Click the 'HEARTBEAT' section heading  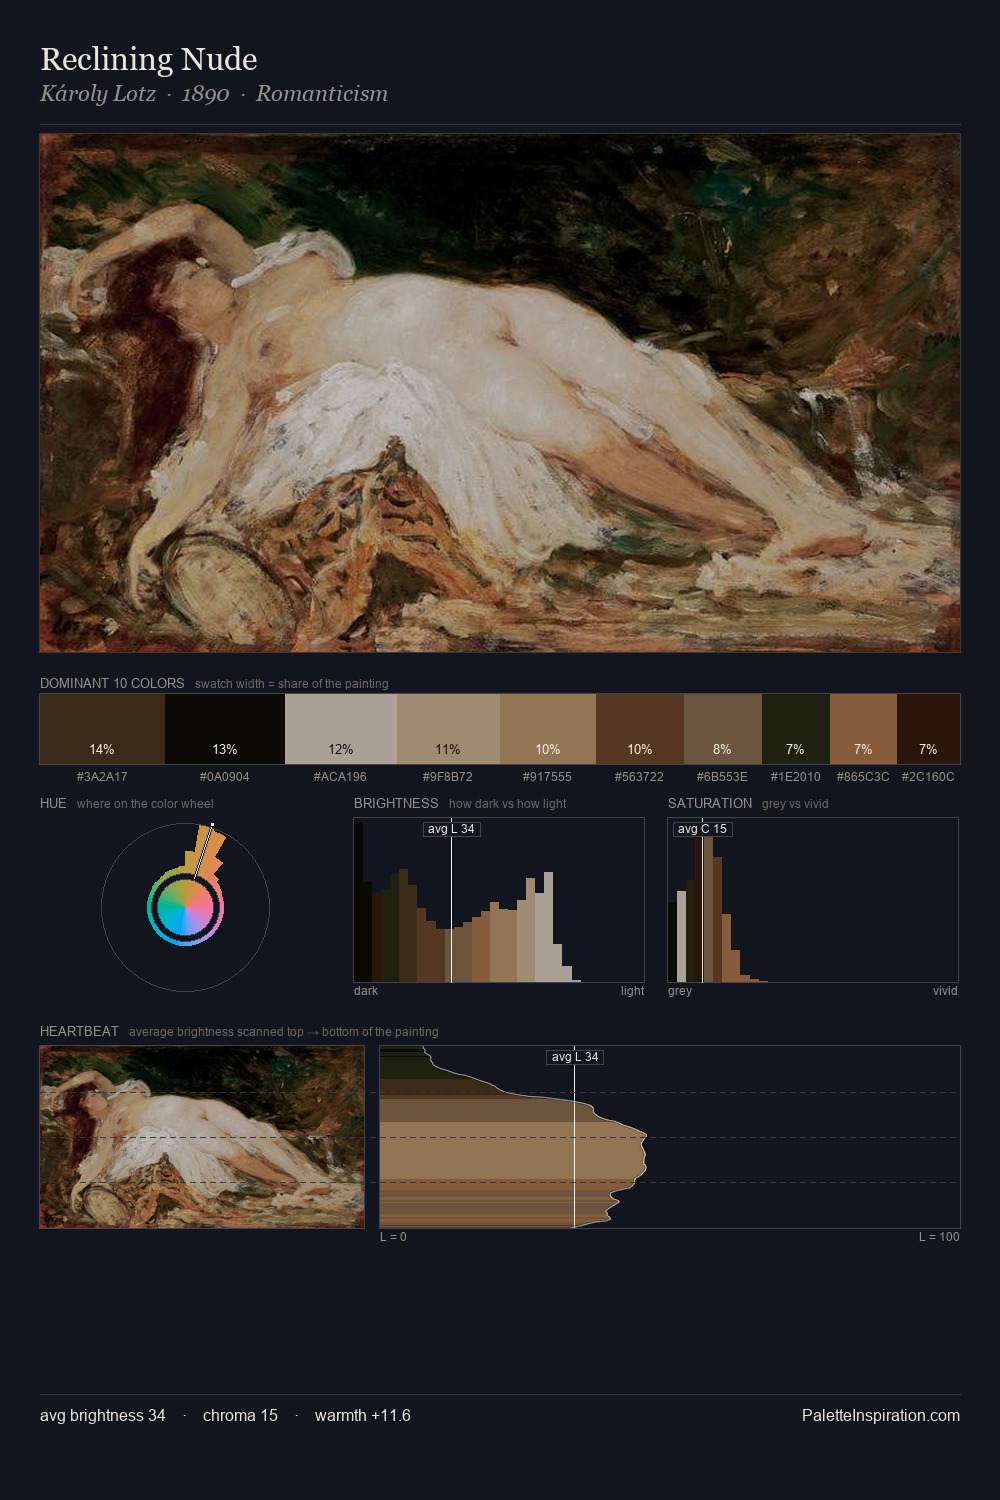[x=79, y=1031]
